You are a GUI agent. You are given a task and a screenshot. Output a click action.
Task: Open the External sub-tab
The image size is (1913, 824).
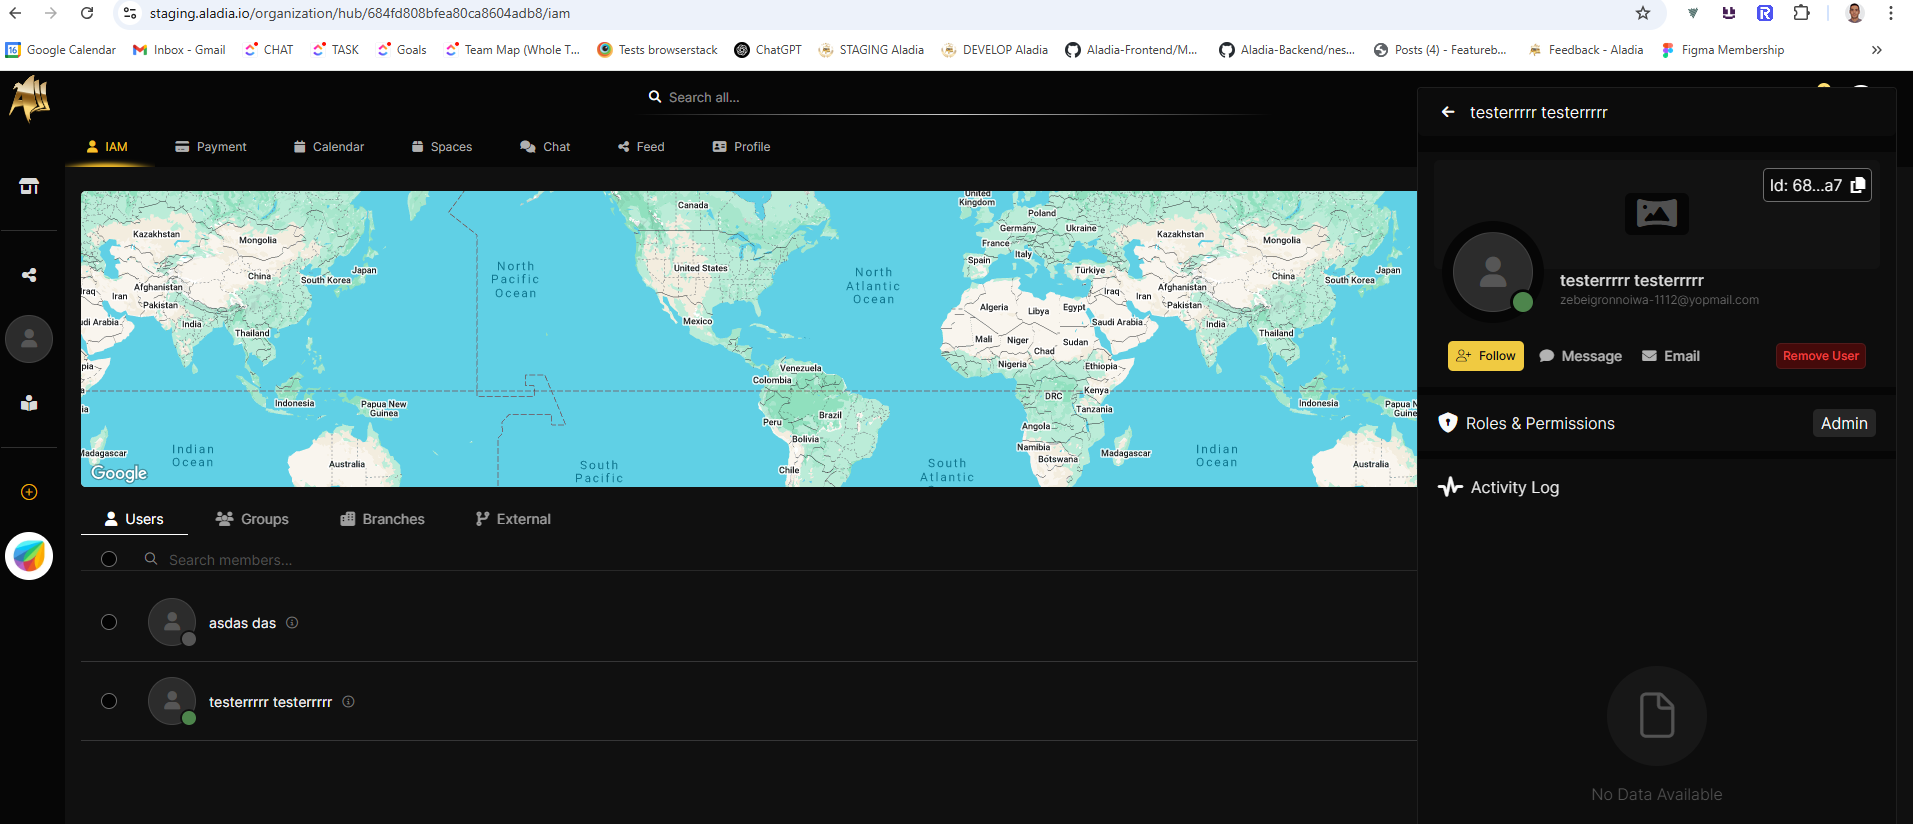pos(513,519)
